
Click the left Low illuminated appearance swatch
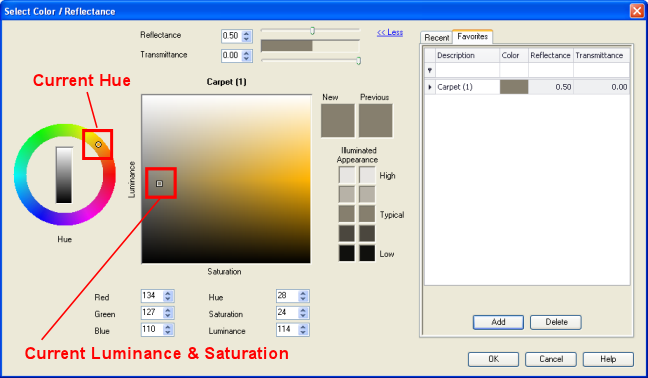(347, 253)
